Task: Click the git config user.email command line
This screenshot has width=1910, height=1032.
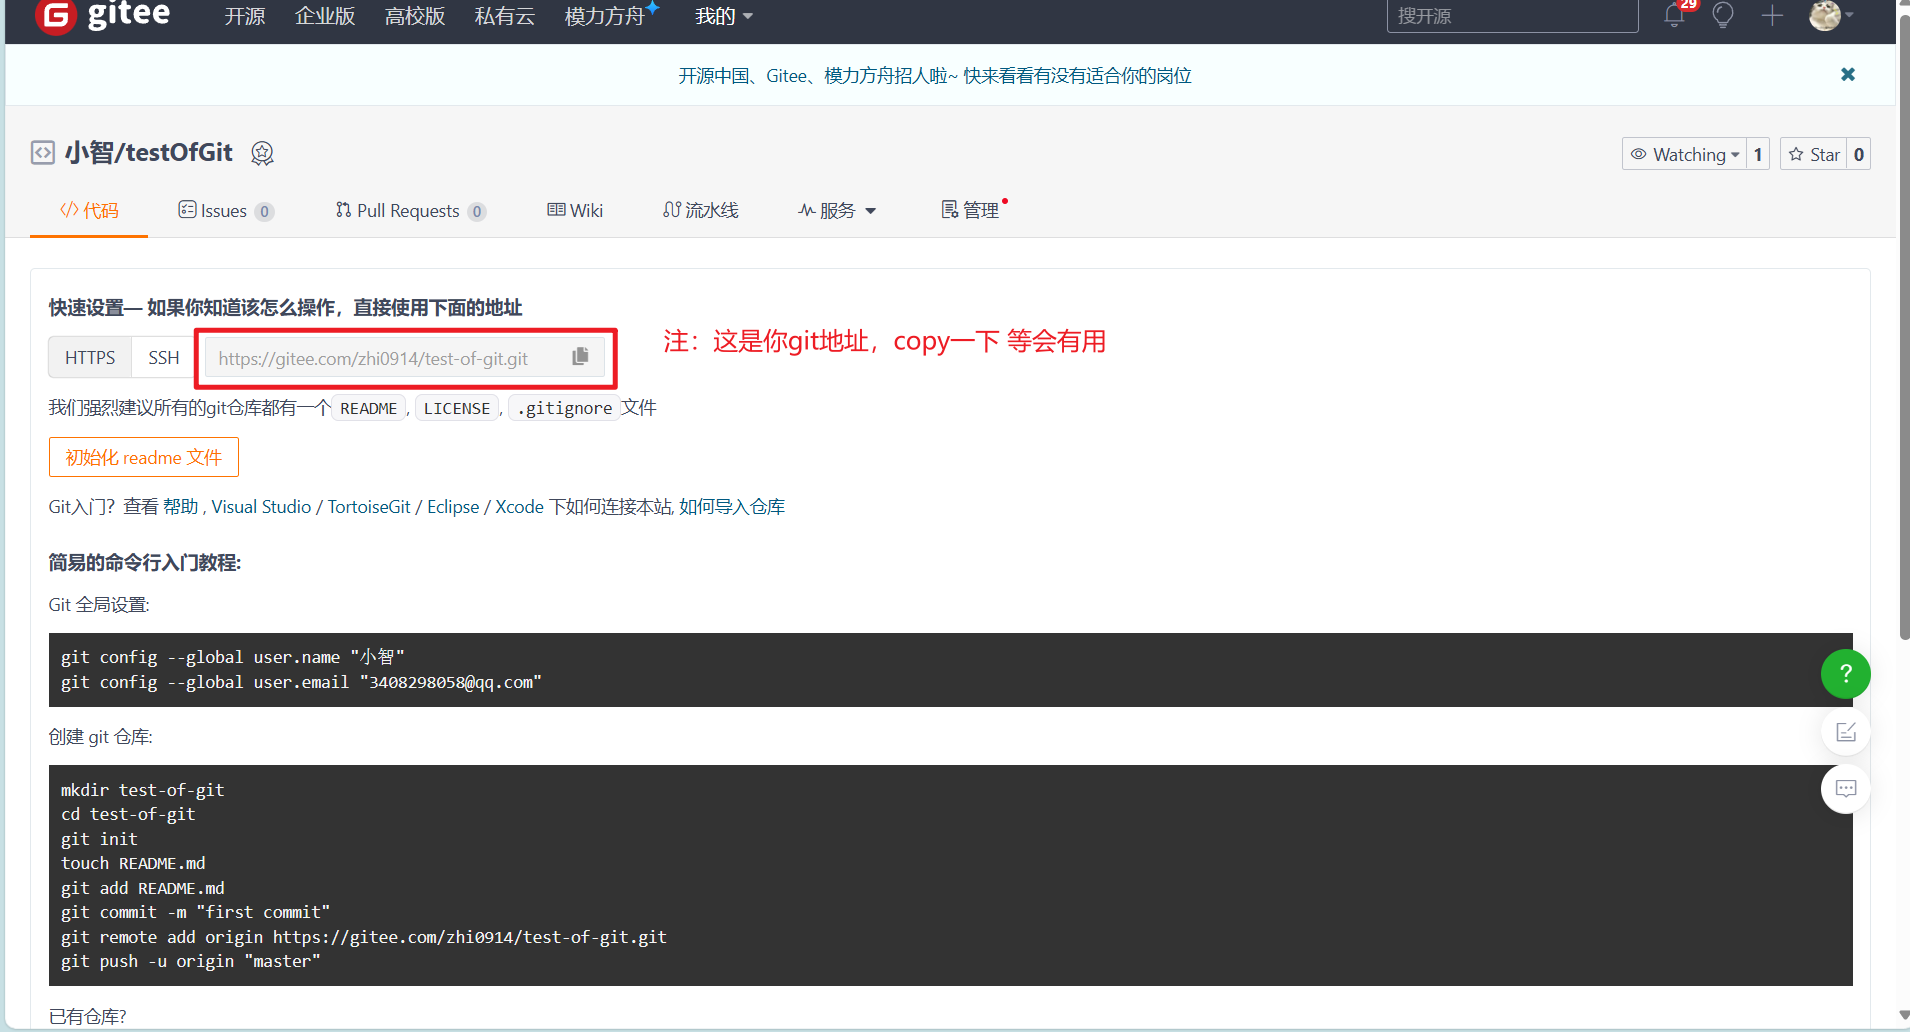Action: tap(301, 682)
